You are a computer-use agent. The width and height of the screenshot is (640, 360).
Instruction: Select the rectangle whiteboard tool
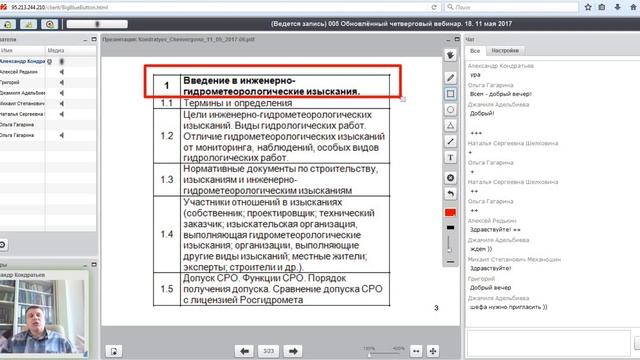pyautogui.click(x=450, y=94)
